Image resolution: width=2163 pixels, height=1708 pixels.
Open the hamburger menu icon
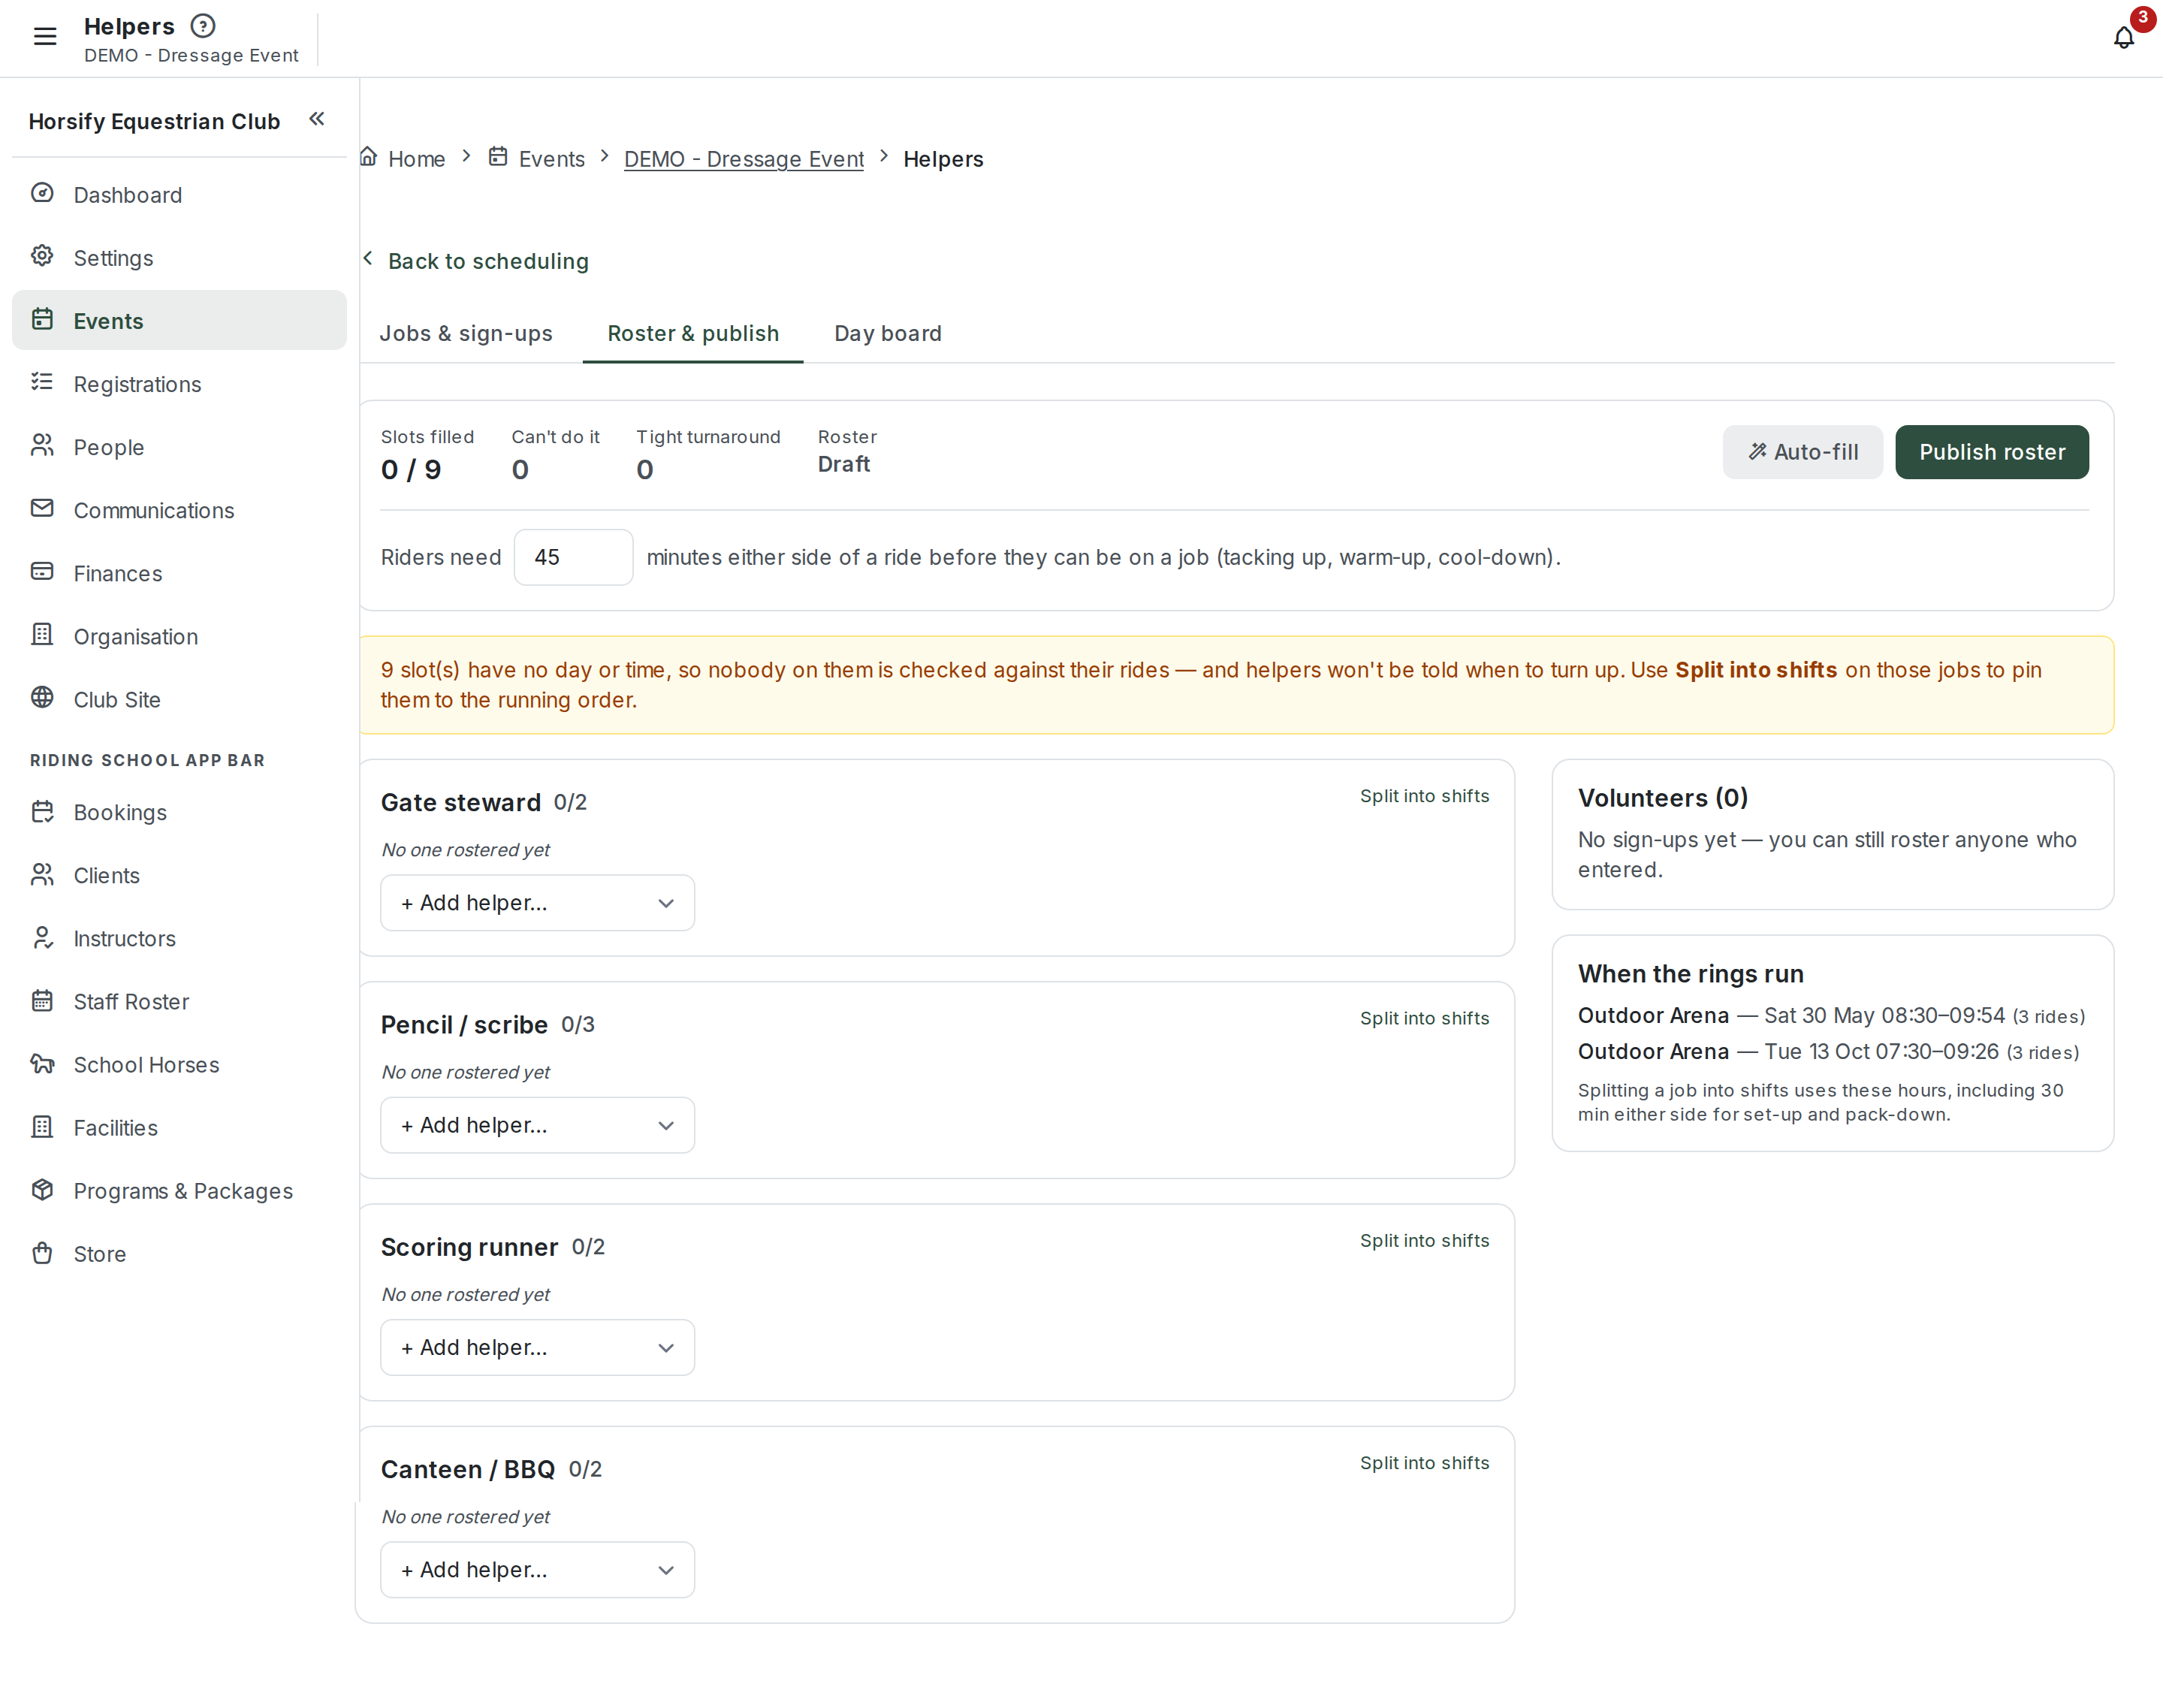45,37
